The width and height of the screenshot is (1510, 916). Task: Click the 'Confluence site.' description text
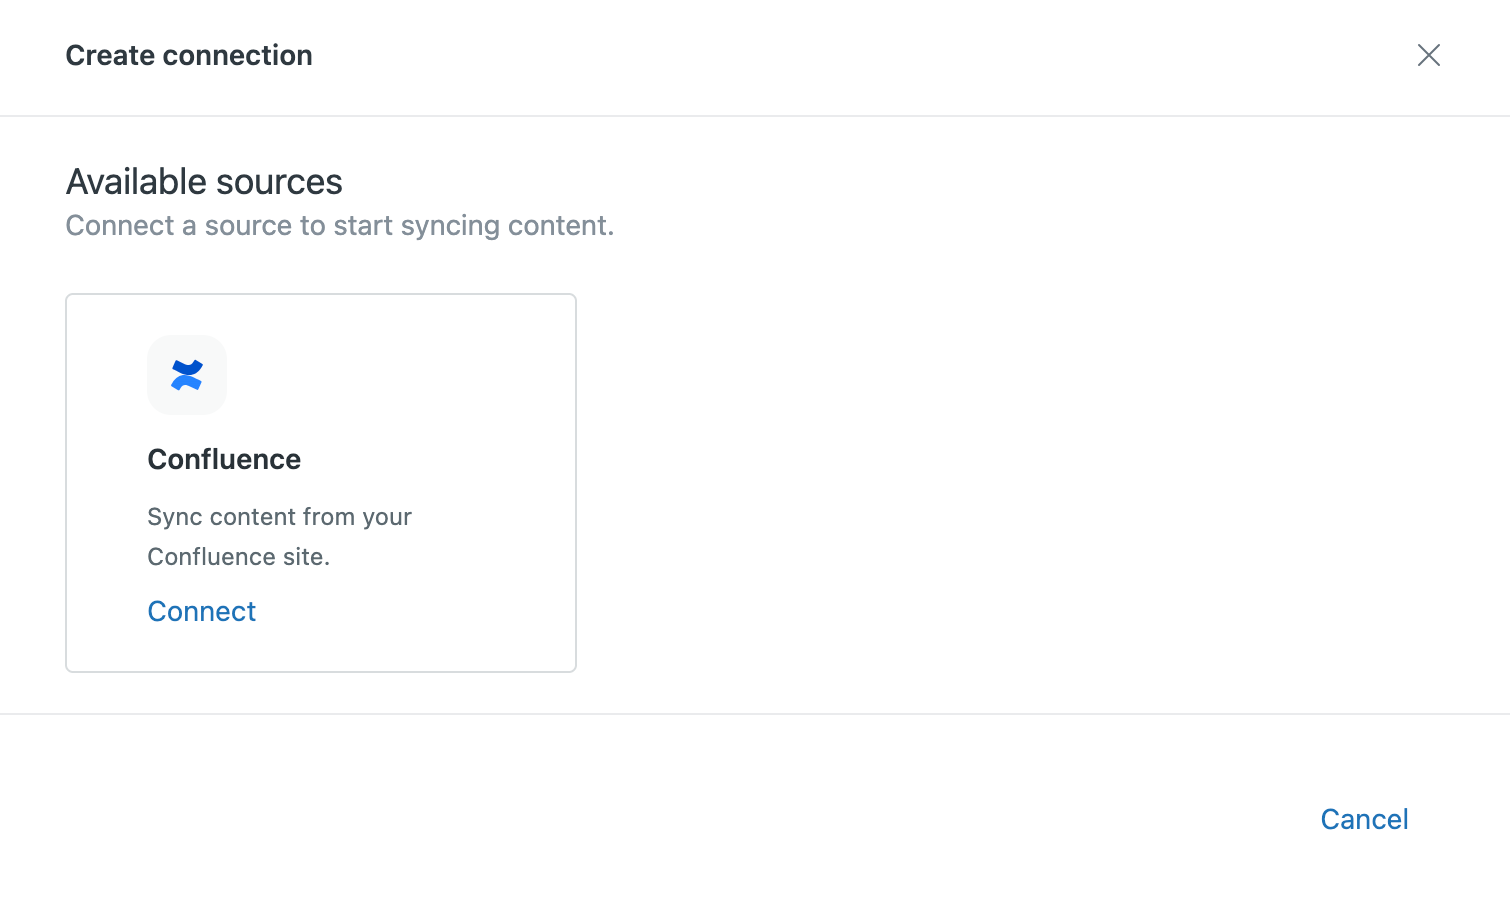[238, 557]
